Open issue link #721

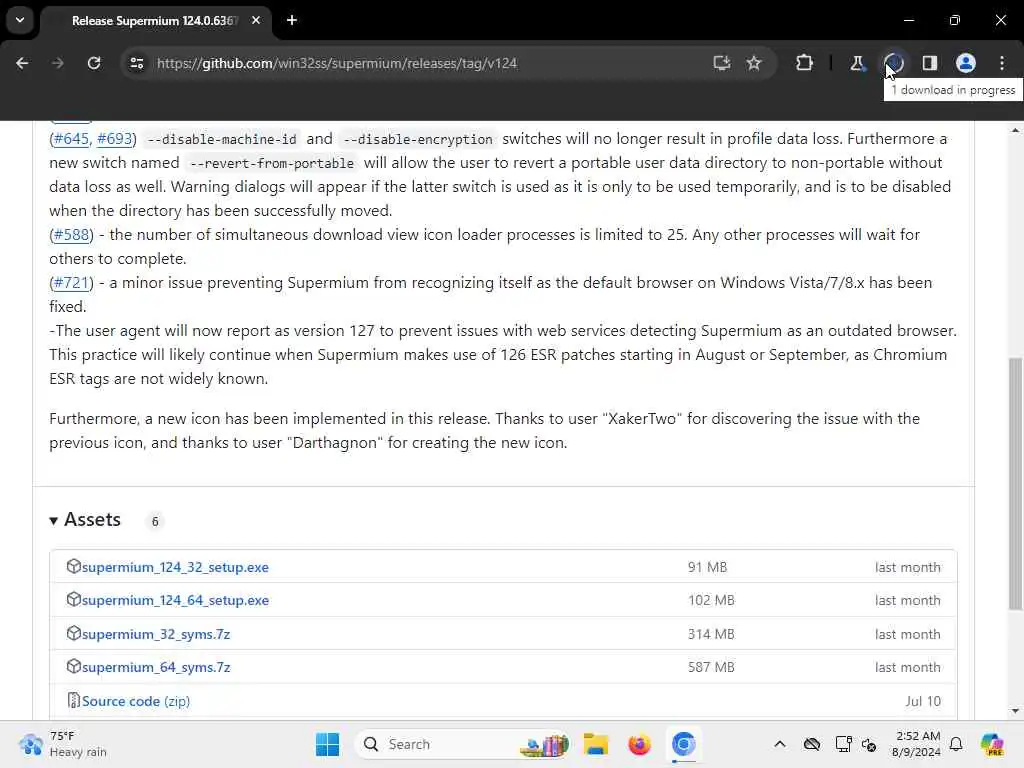(x=71, y=283)
